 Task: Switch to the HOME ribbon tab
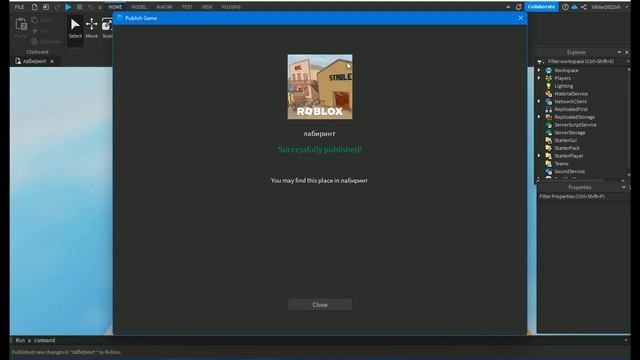tap(115, 7)
